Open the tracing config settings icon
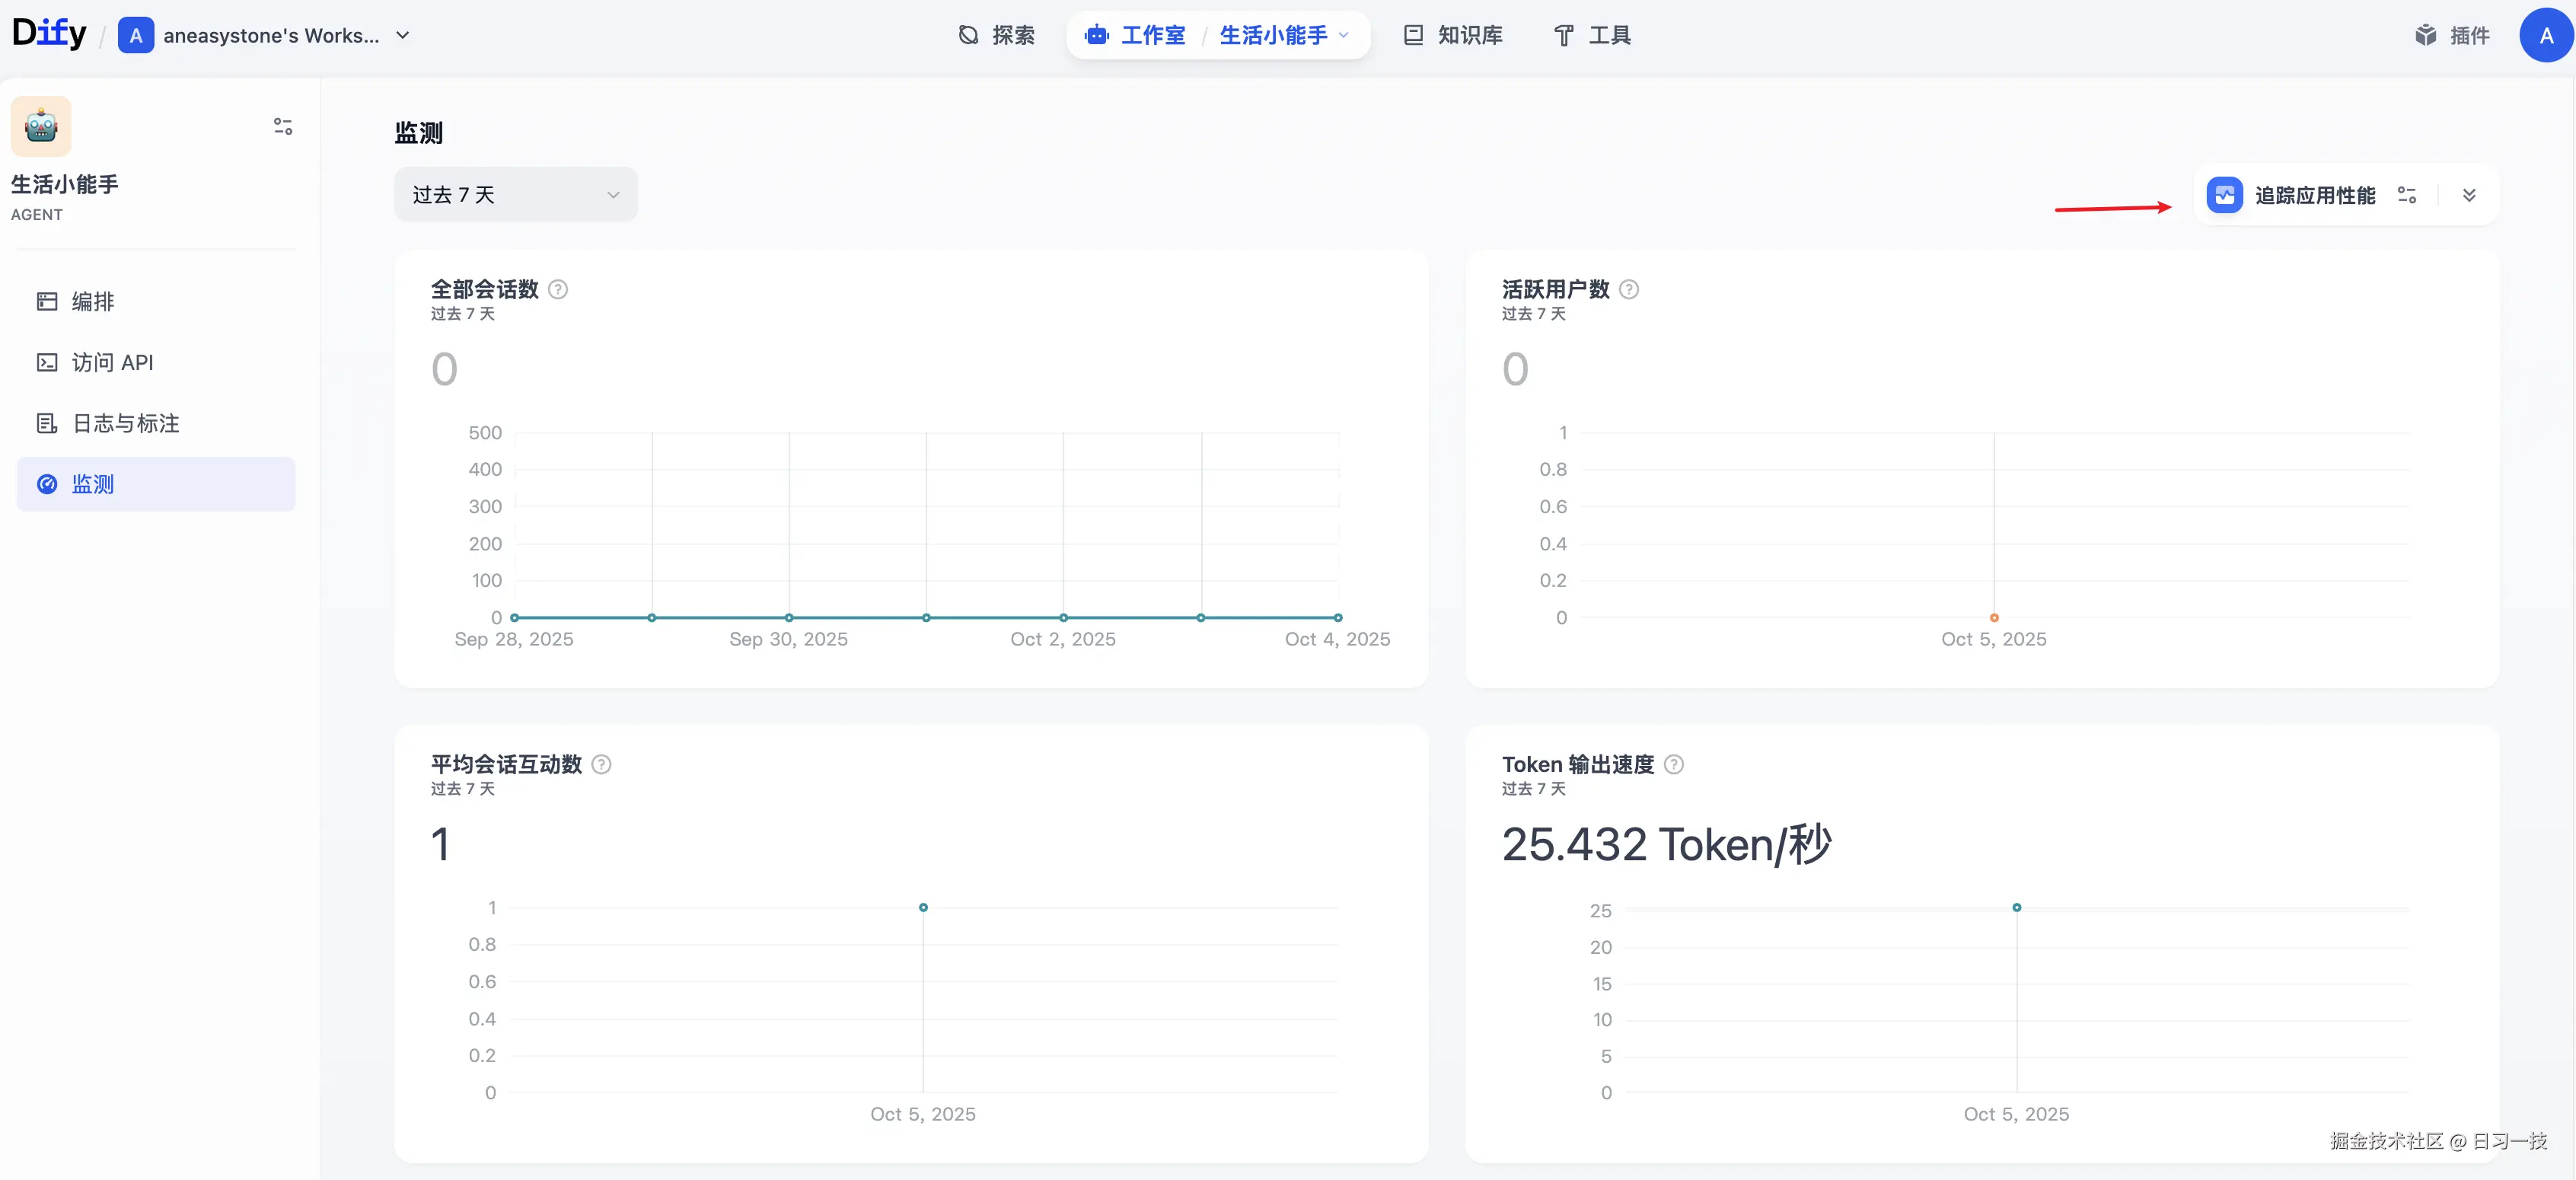Viewport: 2576px width, 1180px height. pos(2407,195)
